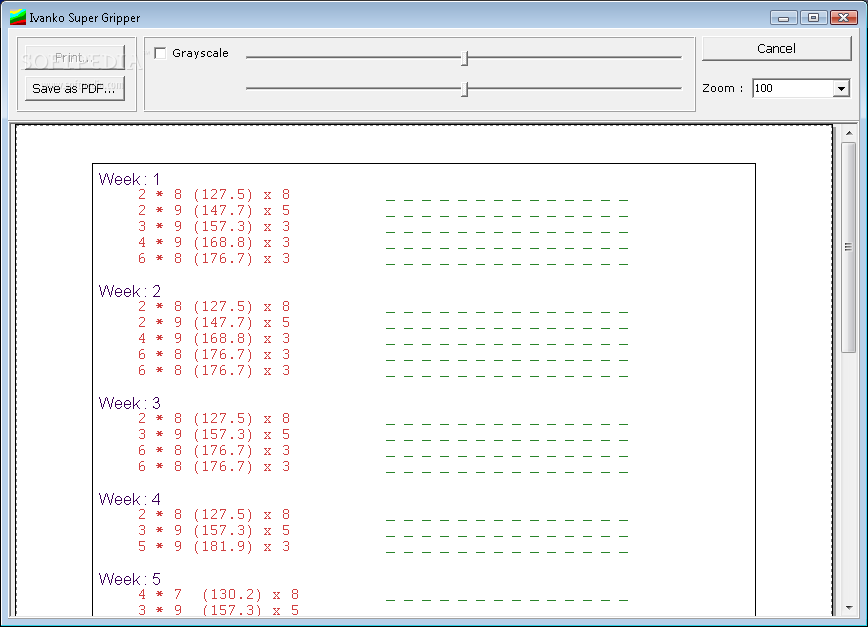Click the vertical scrollbar thumb
Viewport: 868px width, 627px height.
pyautogui.click(x=849, y=247)
